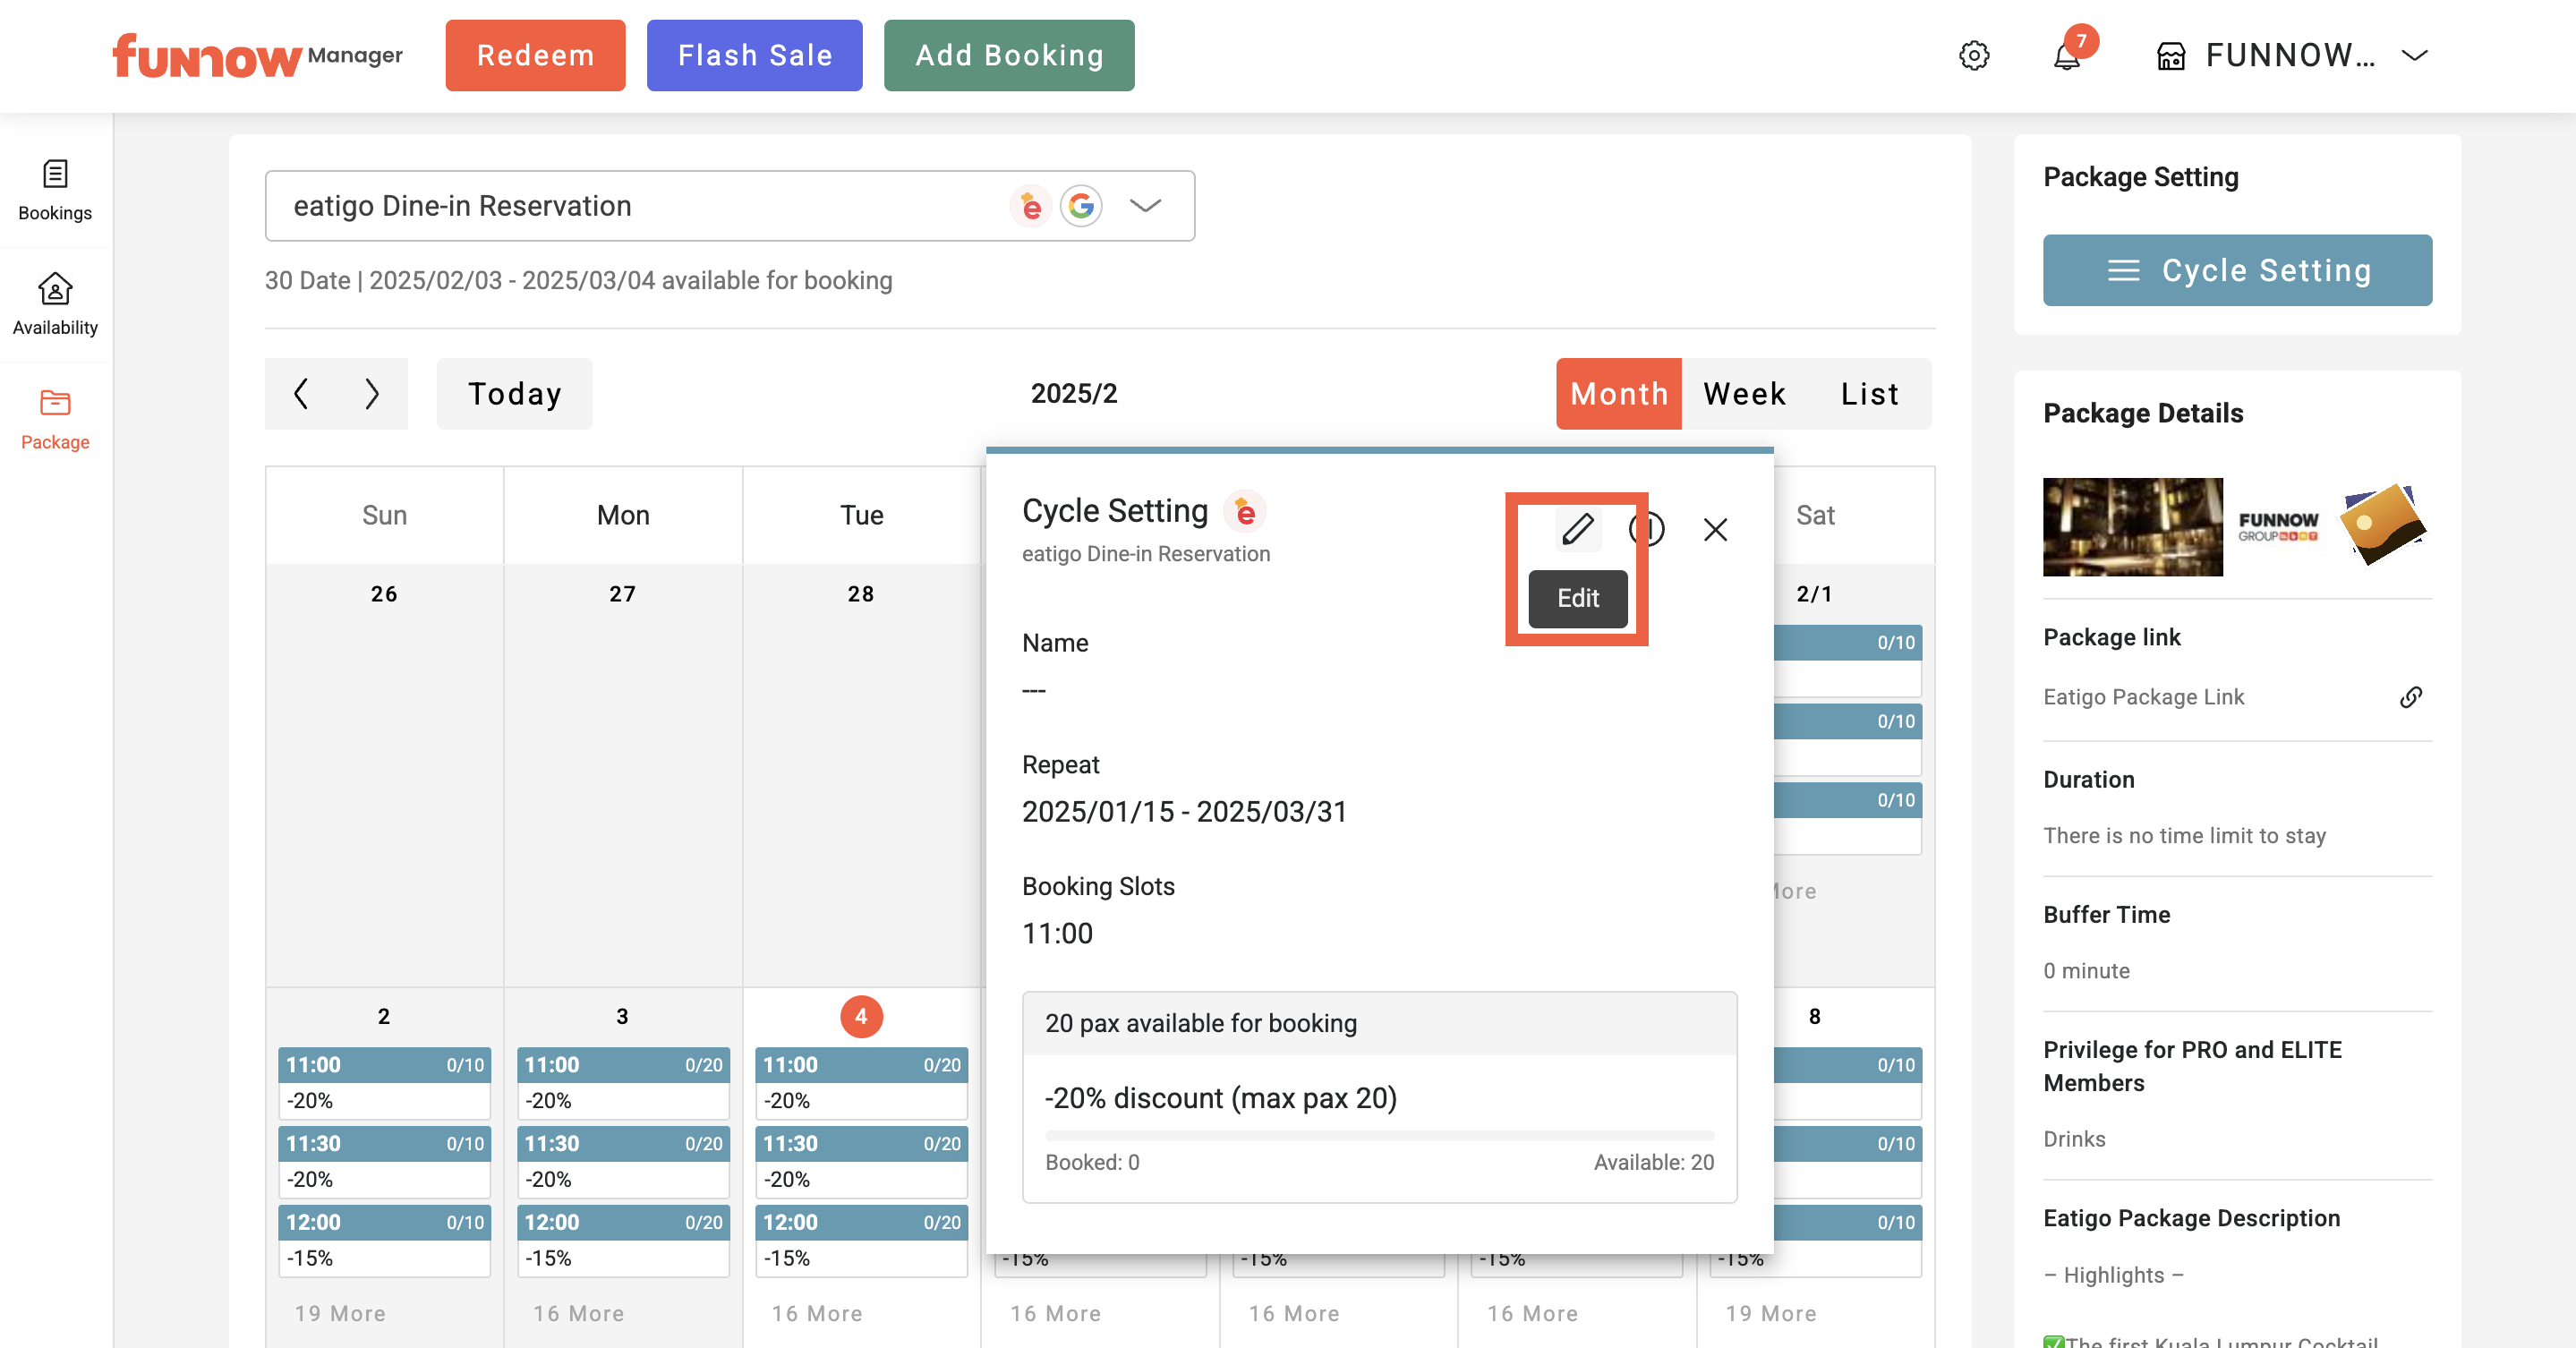Open the notifications bell

point(2067,56)
